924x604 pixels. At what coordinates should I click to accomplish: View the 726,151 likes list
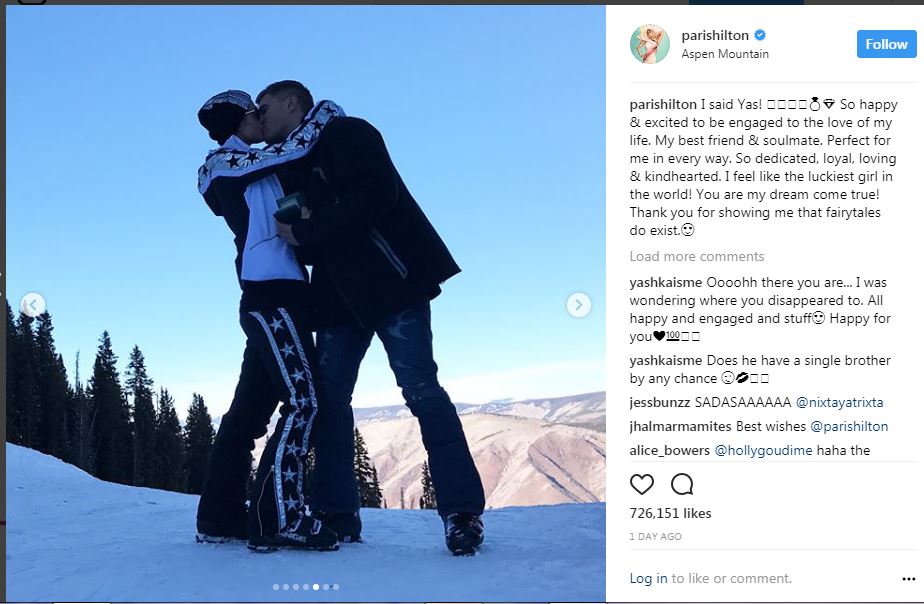click(x=670, y=513)
